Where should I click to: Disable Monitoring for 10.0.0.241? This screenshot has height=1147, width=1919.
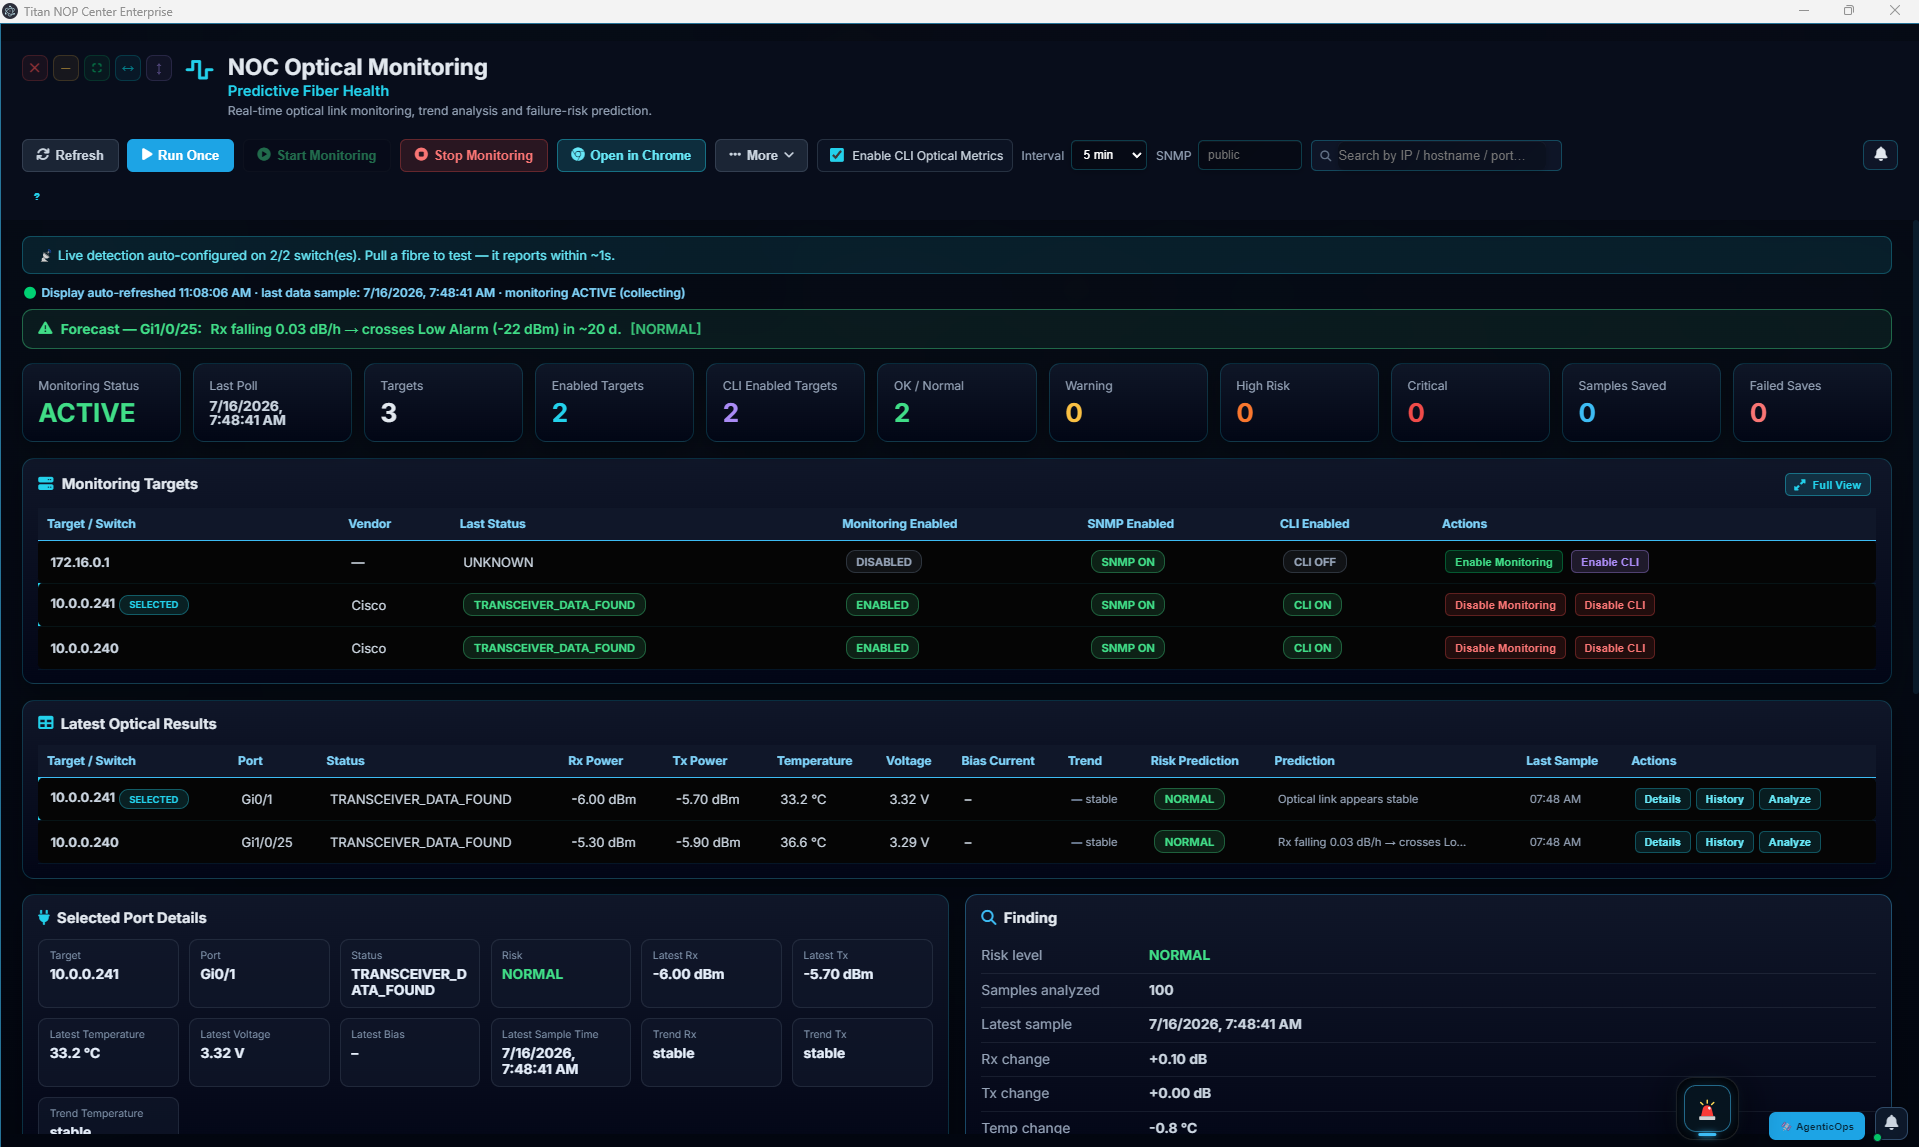coord(1505,605)
